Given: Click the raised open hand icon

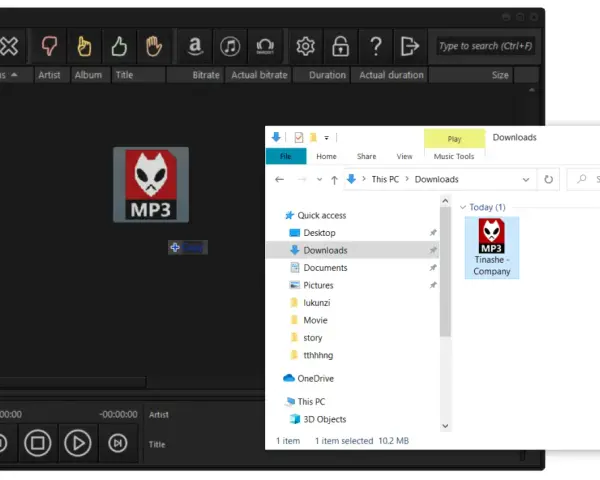Looking at the screenshot, I should (153, 46).
